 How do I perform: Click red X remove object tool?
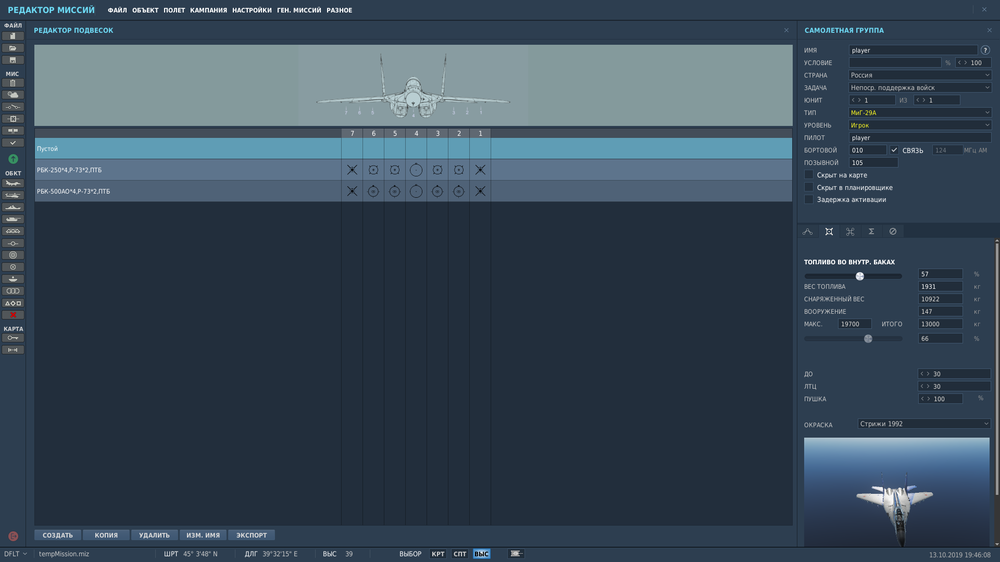13,315
